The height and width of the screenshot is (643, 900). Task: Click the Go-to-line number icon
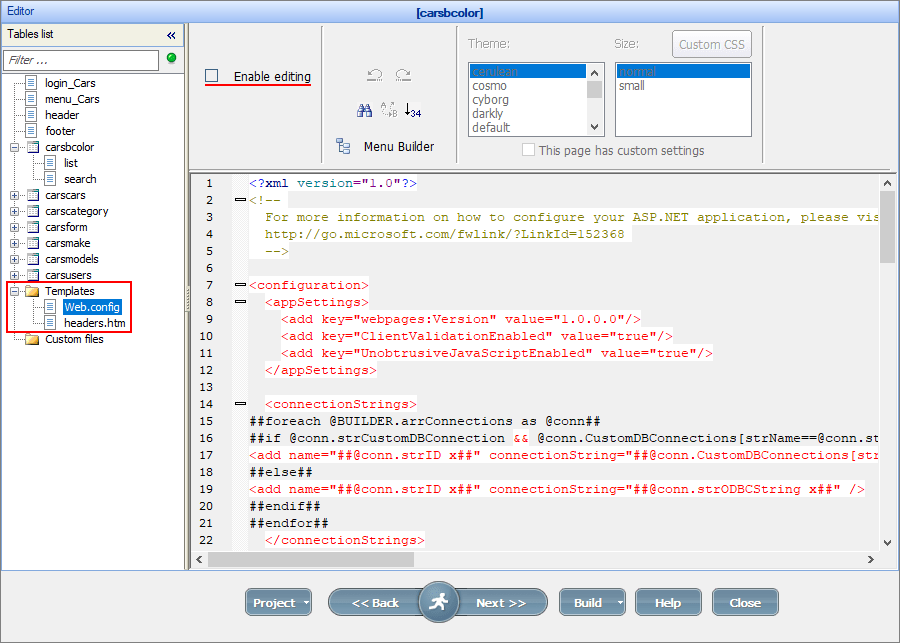[412, 110]
